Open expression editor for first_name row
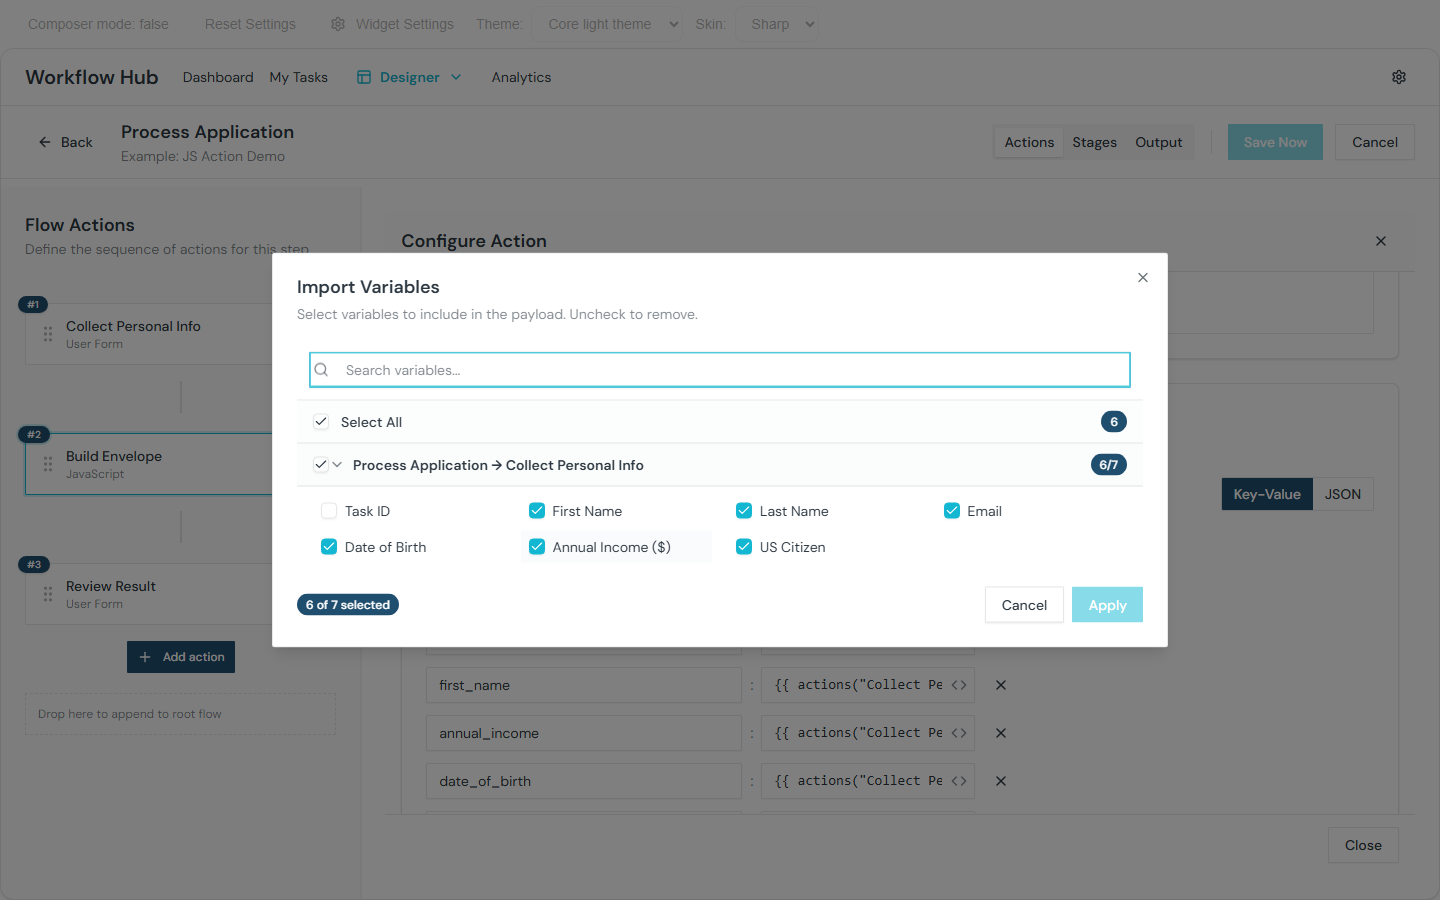 (x=959, y=685)
